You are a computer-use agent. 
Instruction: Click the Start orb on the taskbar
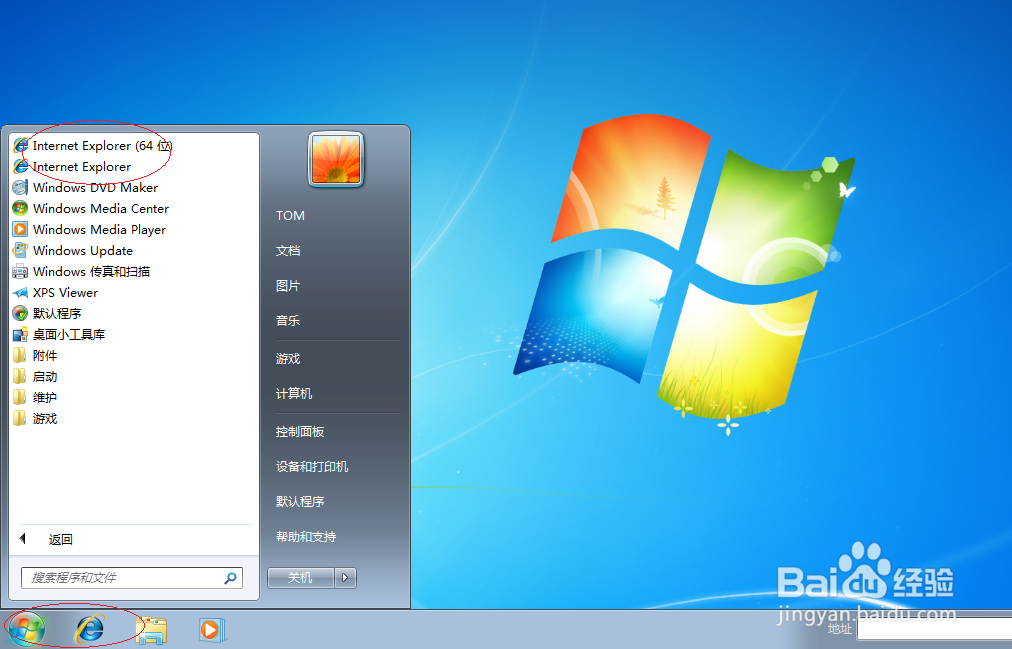27,630
